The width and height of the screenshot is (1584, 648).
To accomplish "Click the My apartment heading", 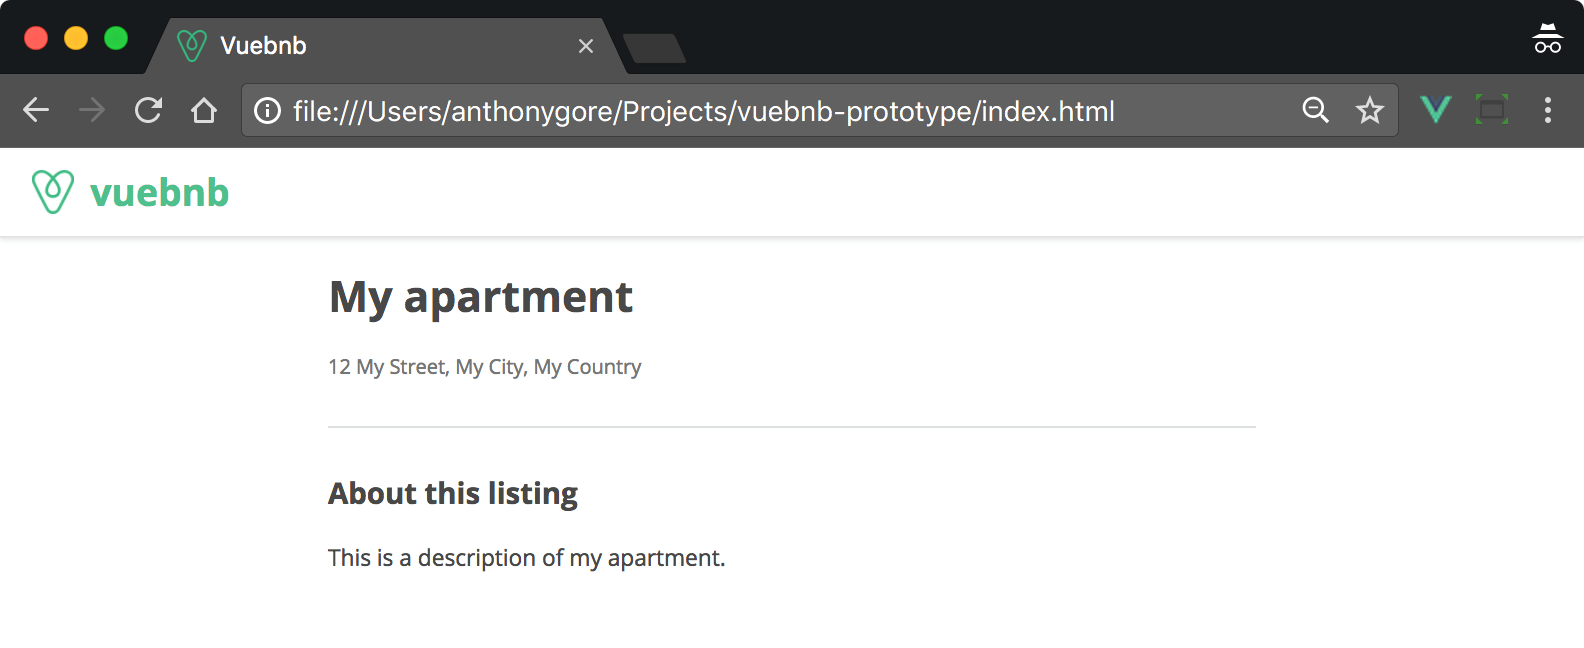I will coord(481,297).
